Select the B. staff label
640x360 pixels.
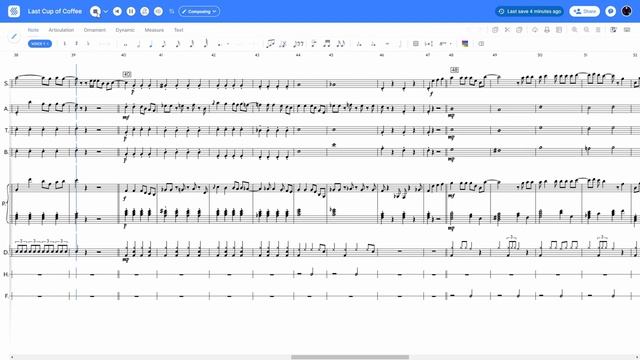pyautogui.click(x=6, y=152)
